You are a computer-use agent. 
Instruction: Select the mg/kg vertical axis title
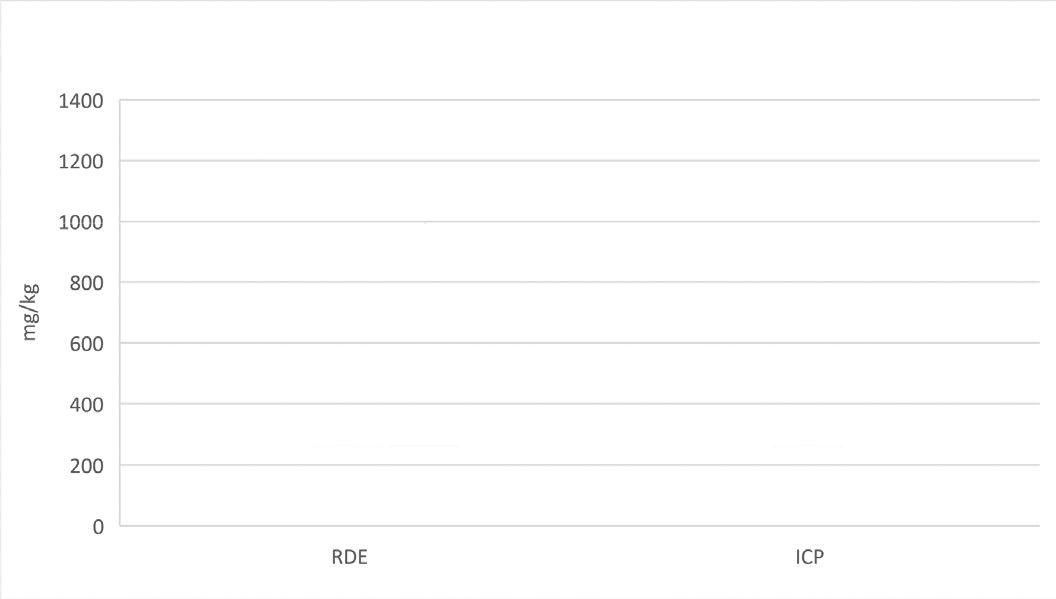coord(30,311)
